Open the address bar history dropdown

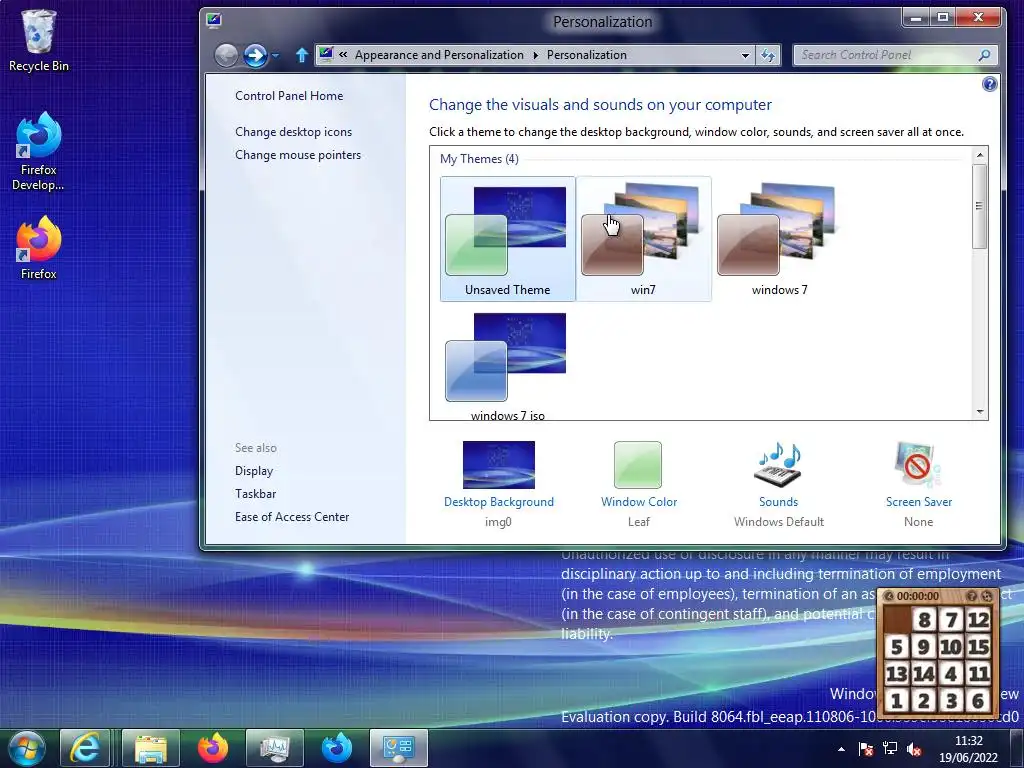pos(745,56)
